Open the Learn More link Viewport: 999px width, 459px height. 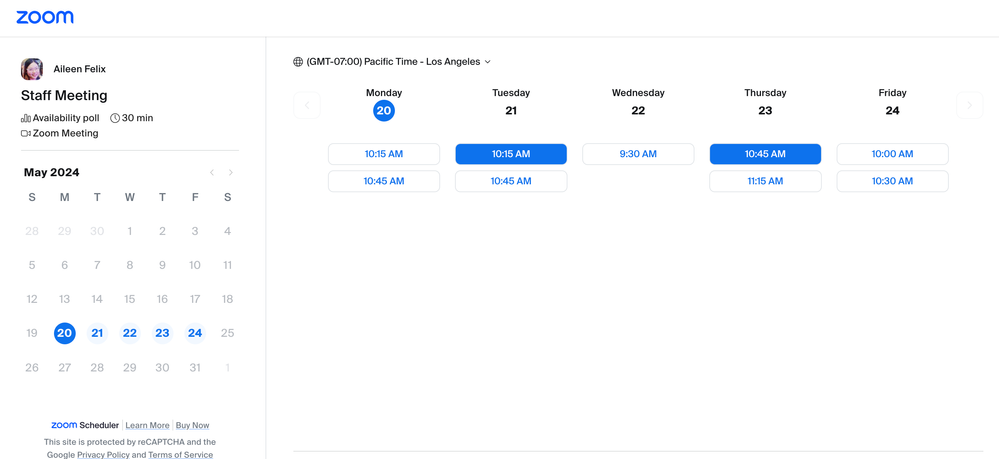147,425
